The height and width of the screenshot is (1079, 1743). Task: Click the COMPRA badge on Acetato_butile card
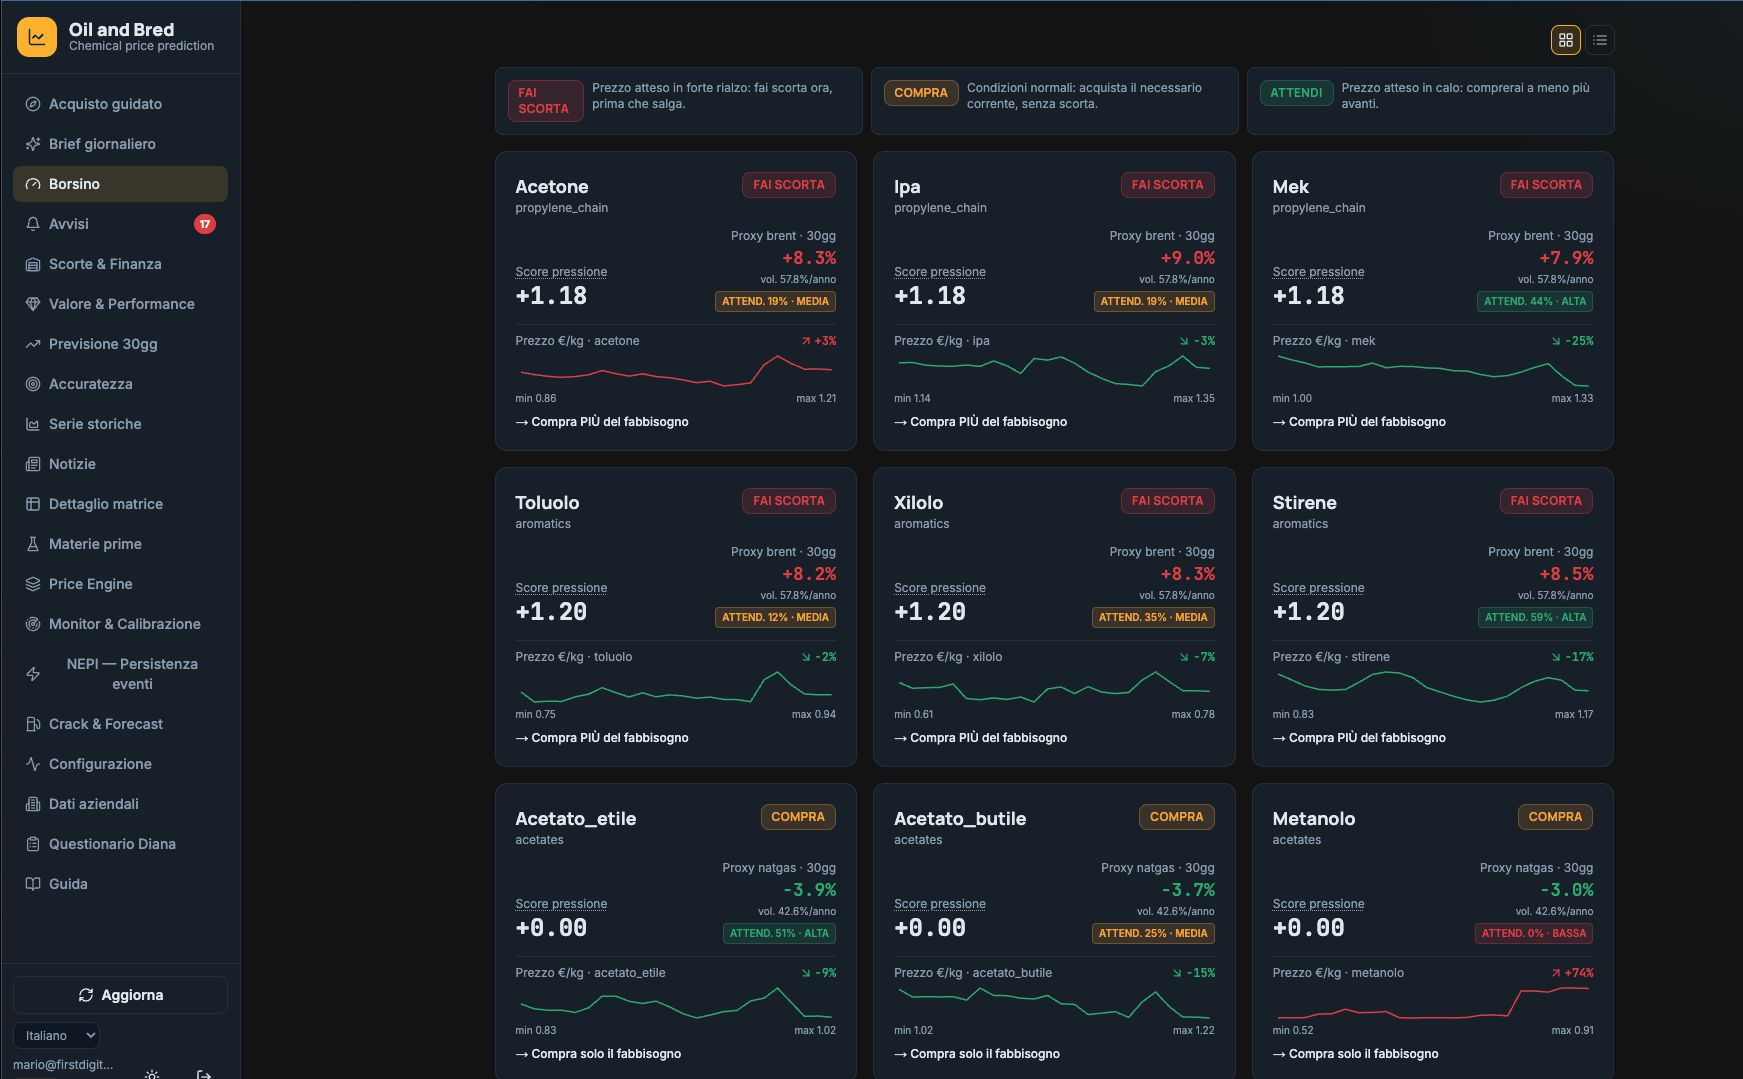(1176, 817)
